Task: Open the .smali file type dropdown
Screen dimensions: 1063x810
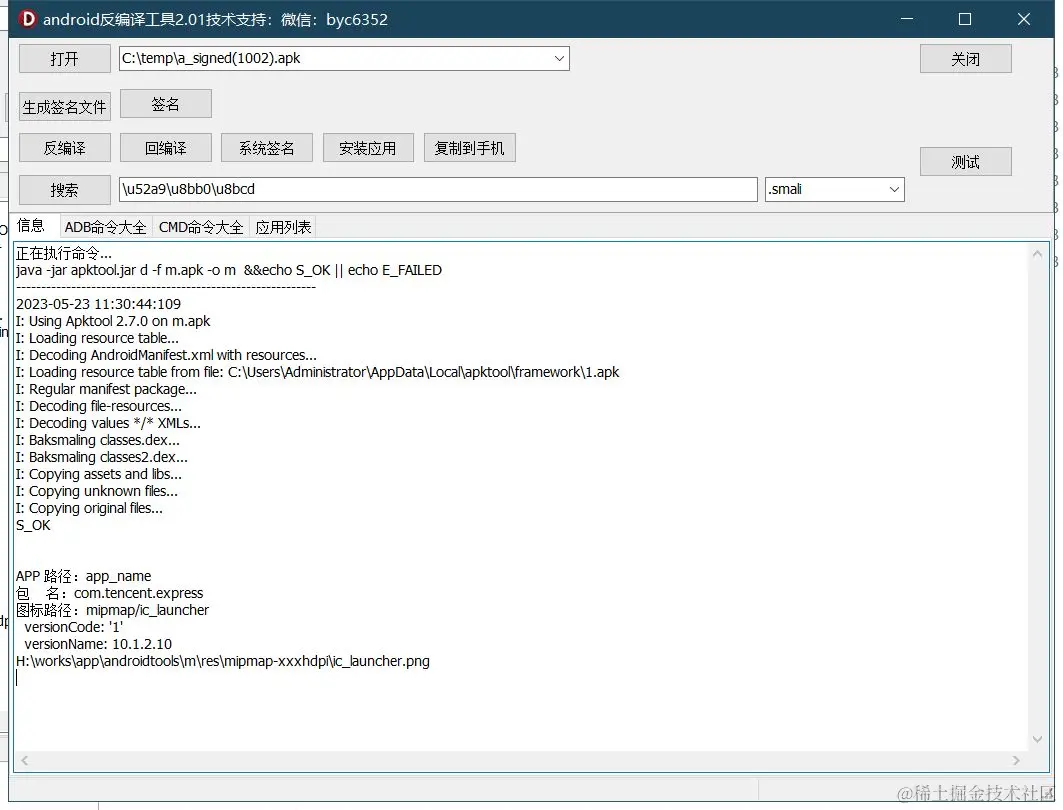Action: click(x=894, y=189)
